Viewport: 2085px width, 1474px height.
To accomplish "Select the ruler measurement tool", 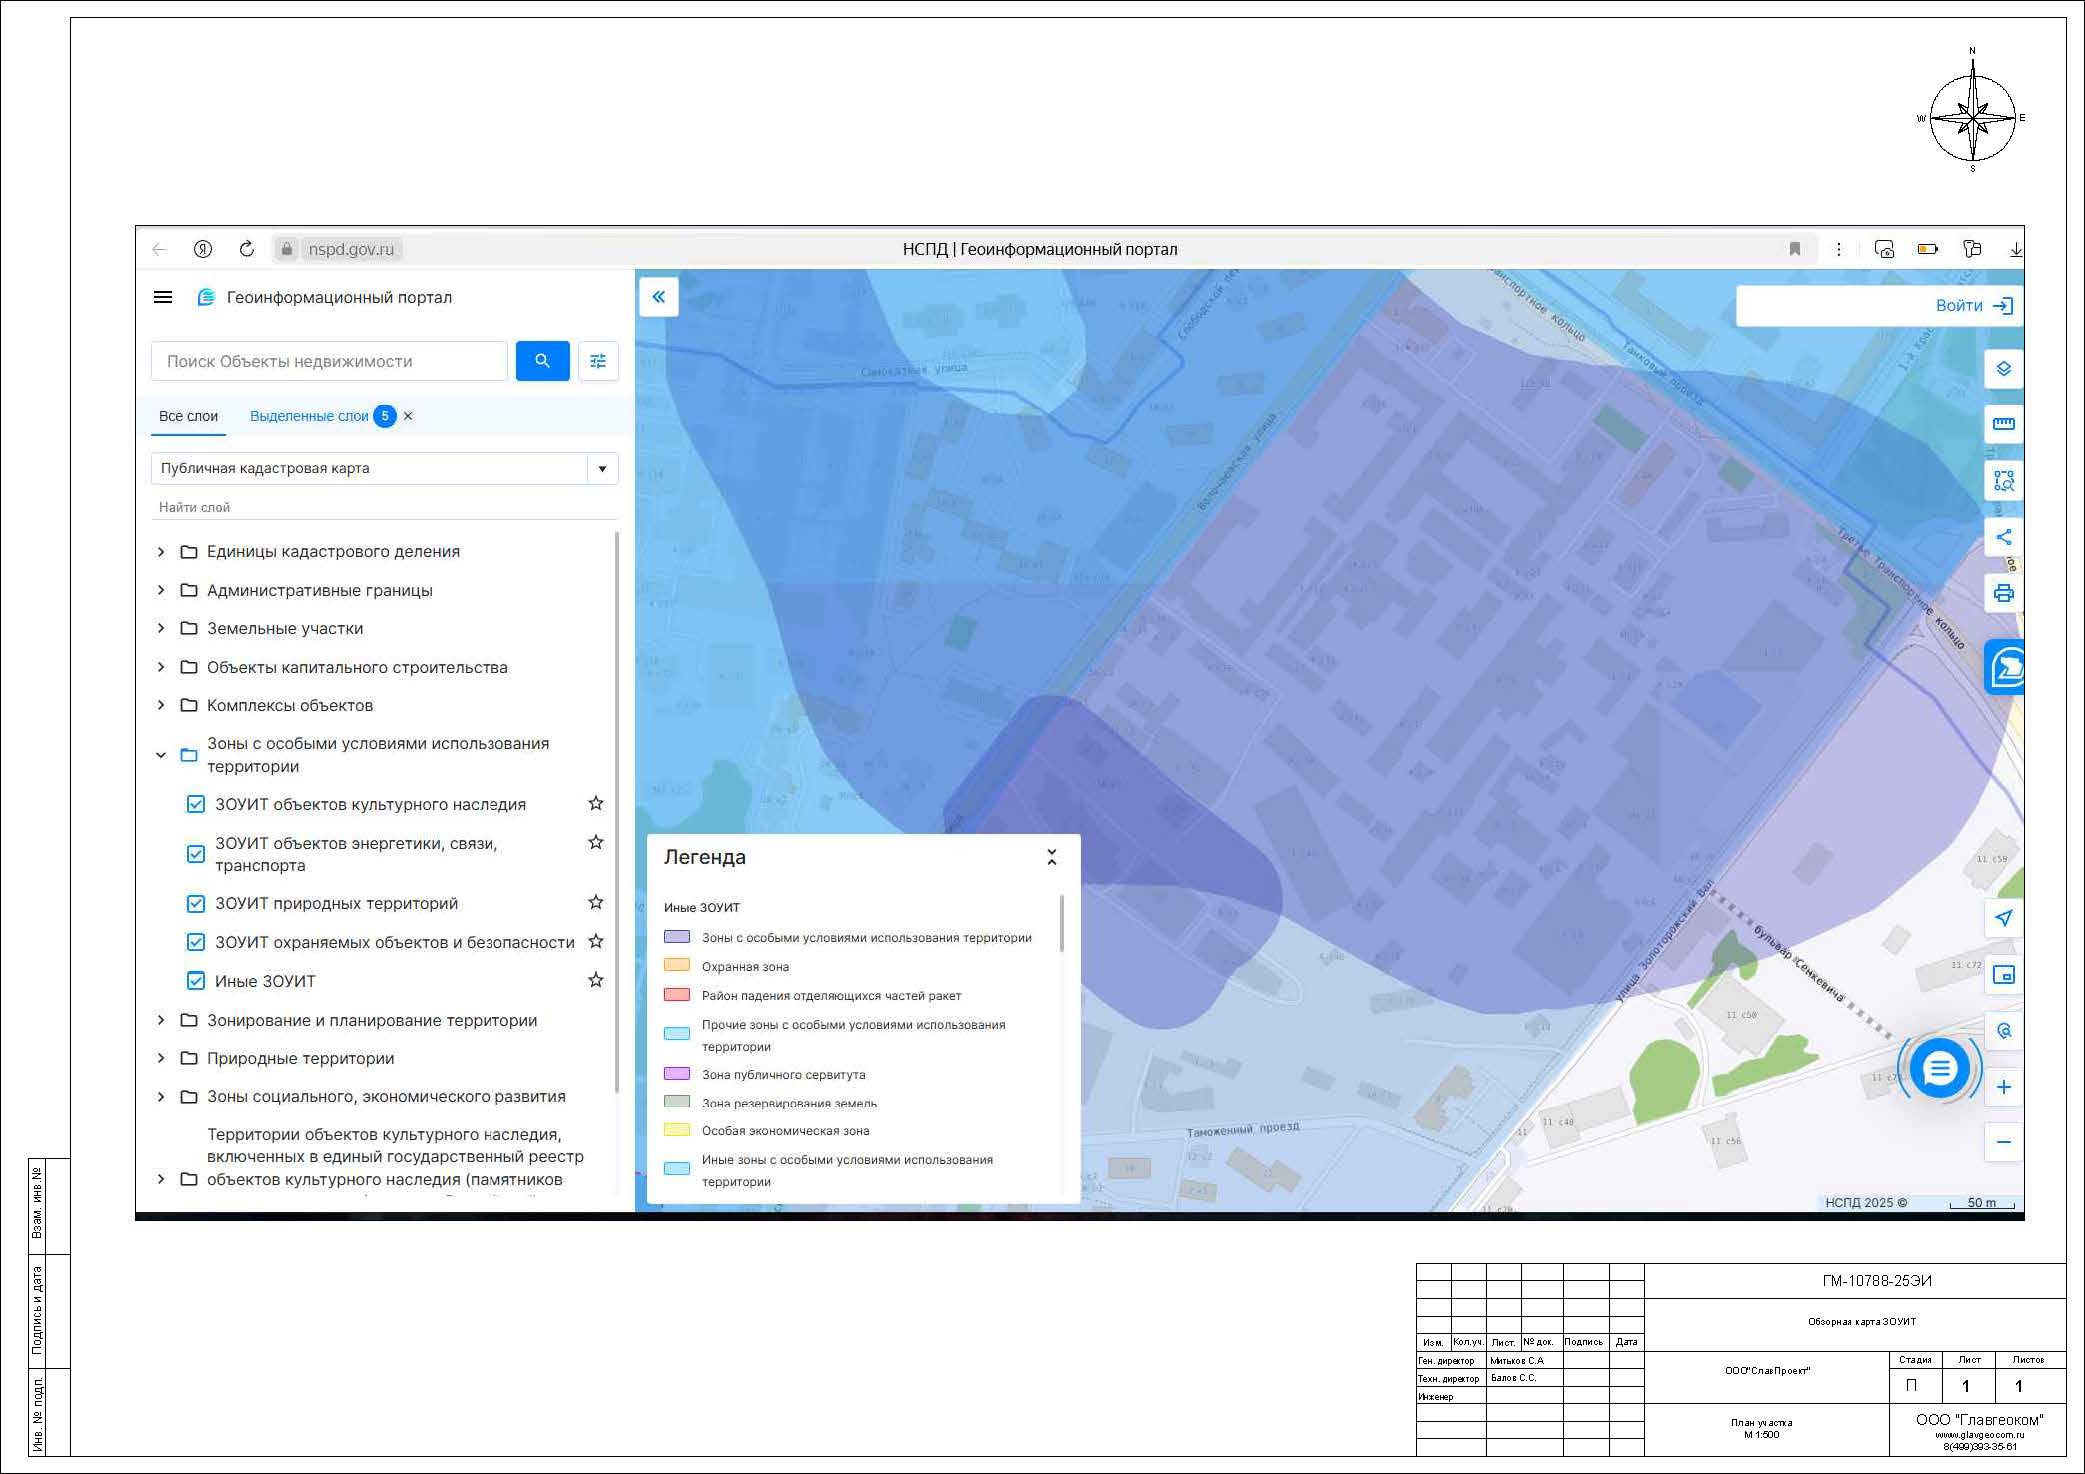I will click(x=2003, y=424).
